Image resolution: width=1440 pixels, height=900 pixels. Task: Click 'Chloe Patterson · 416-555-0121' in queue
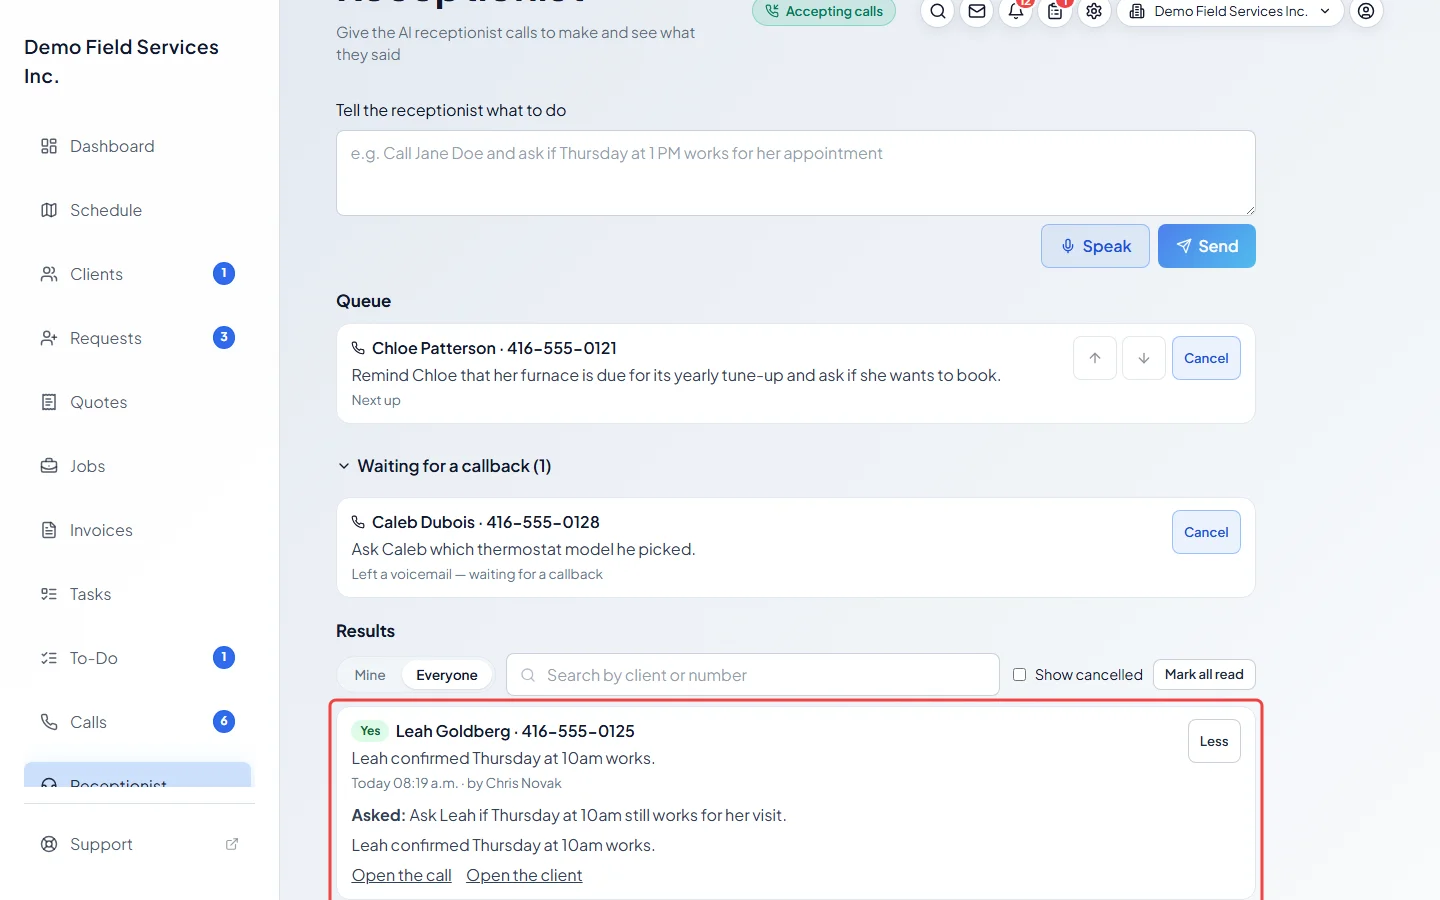pyautogui.click(x=494, y=348)
